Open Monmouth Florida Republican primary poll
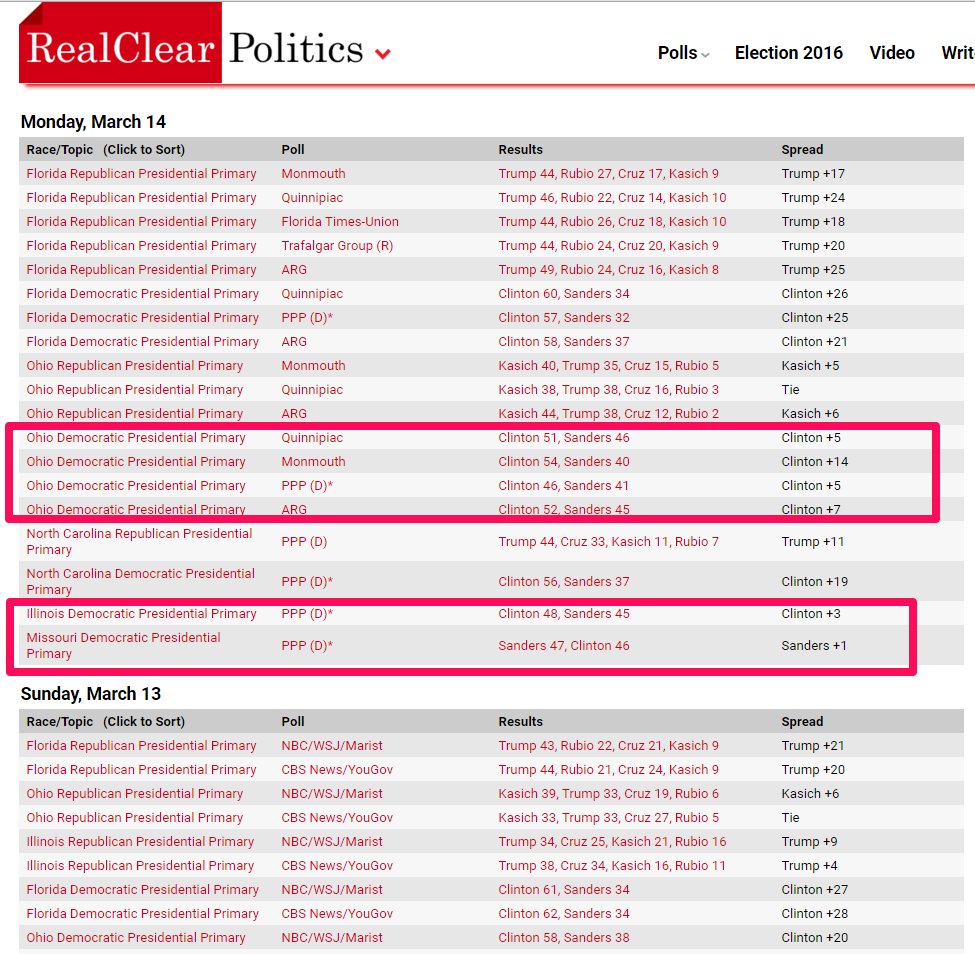 pyautogui.click(x=313, y=174)
